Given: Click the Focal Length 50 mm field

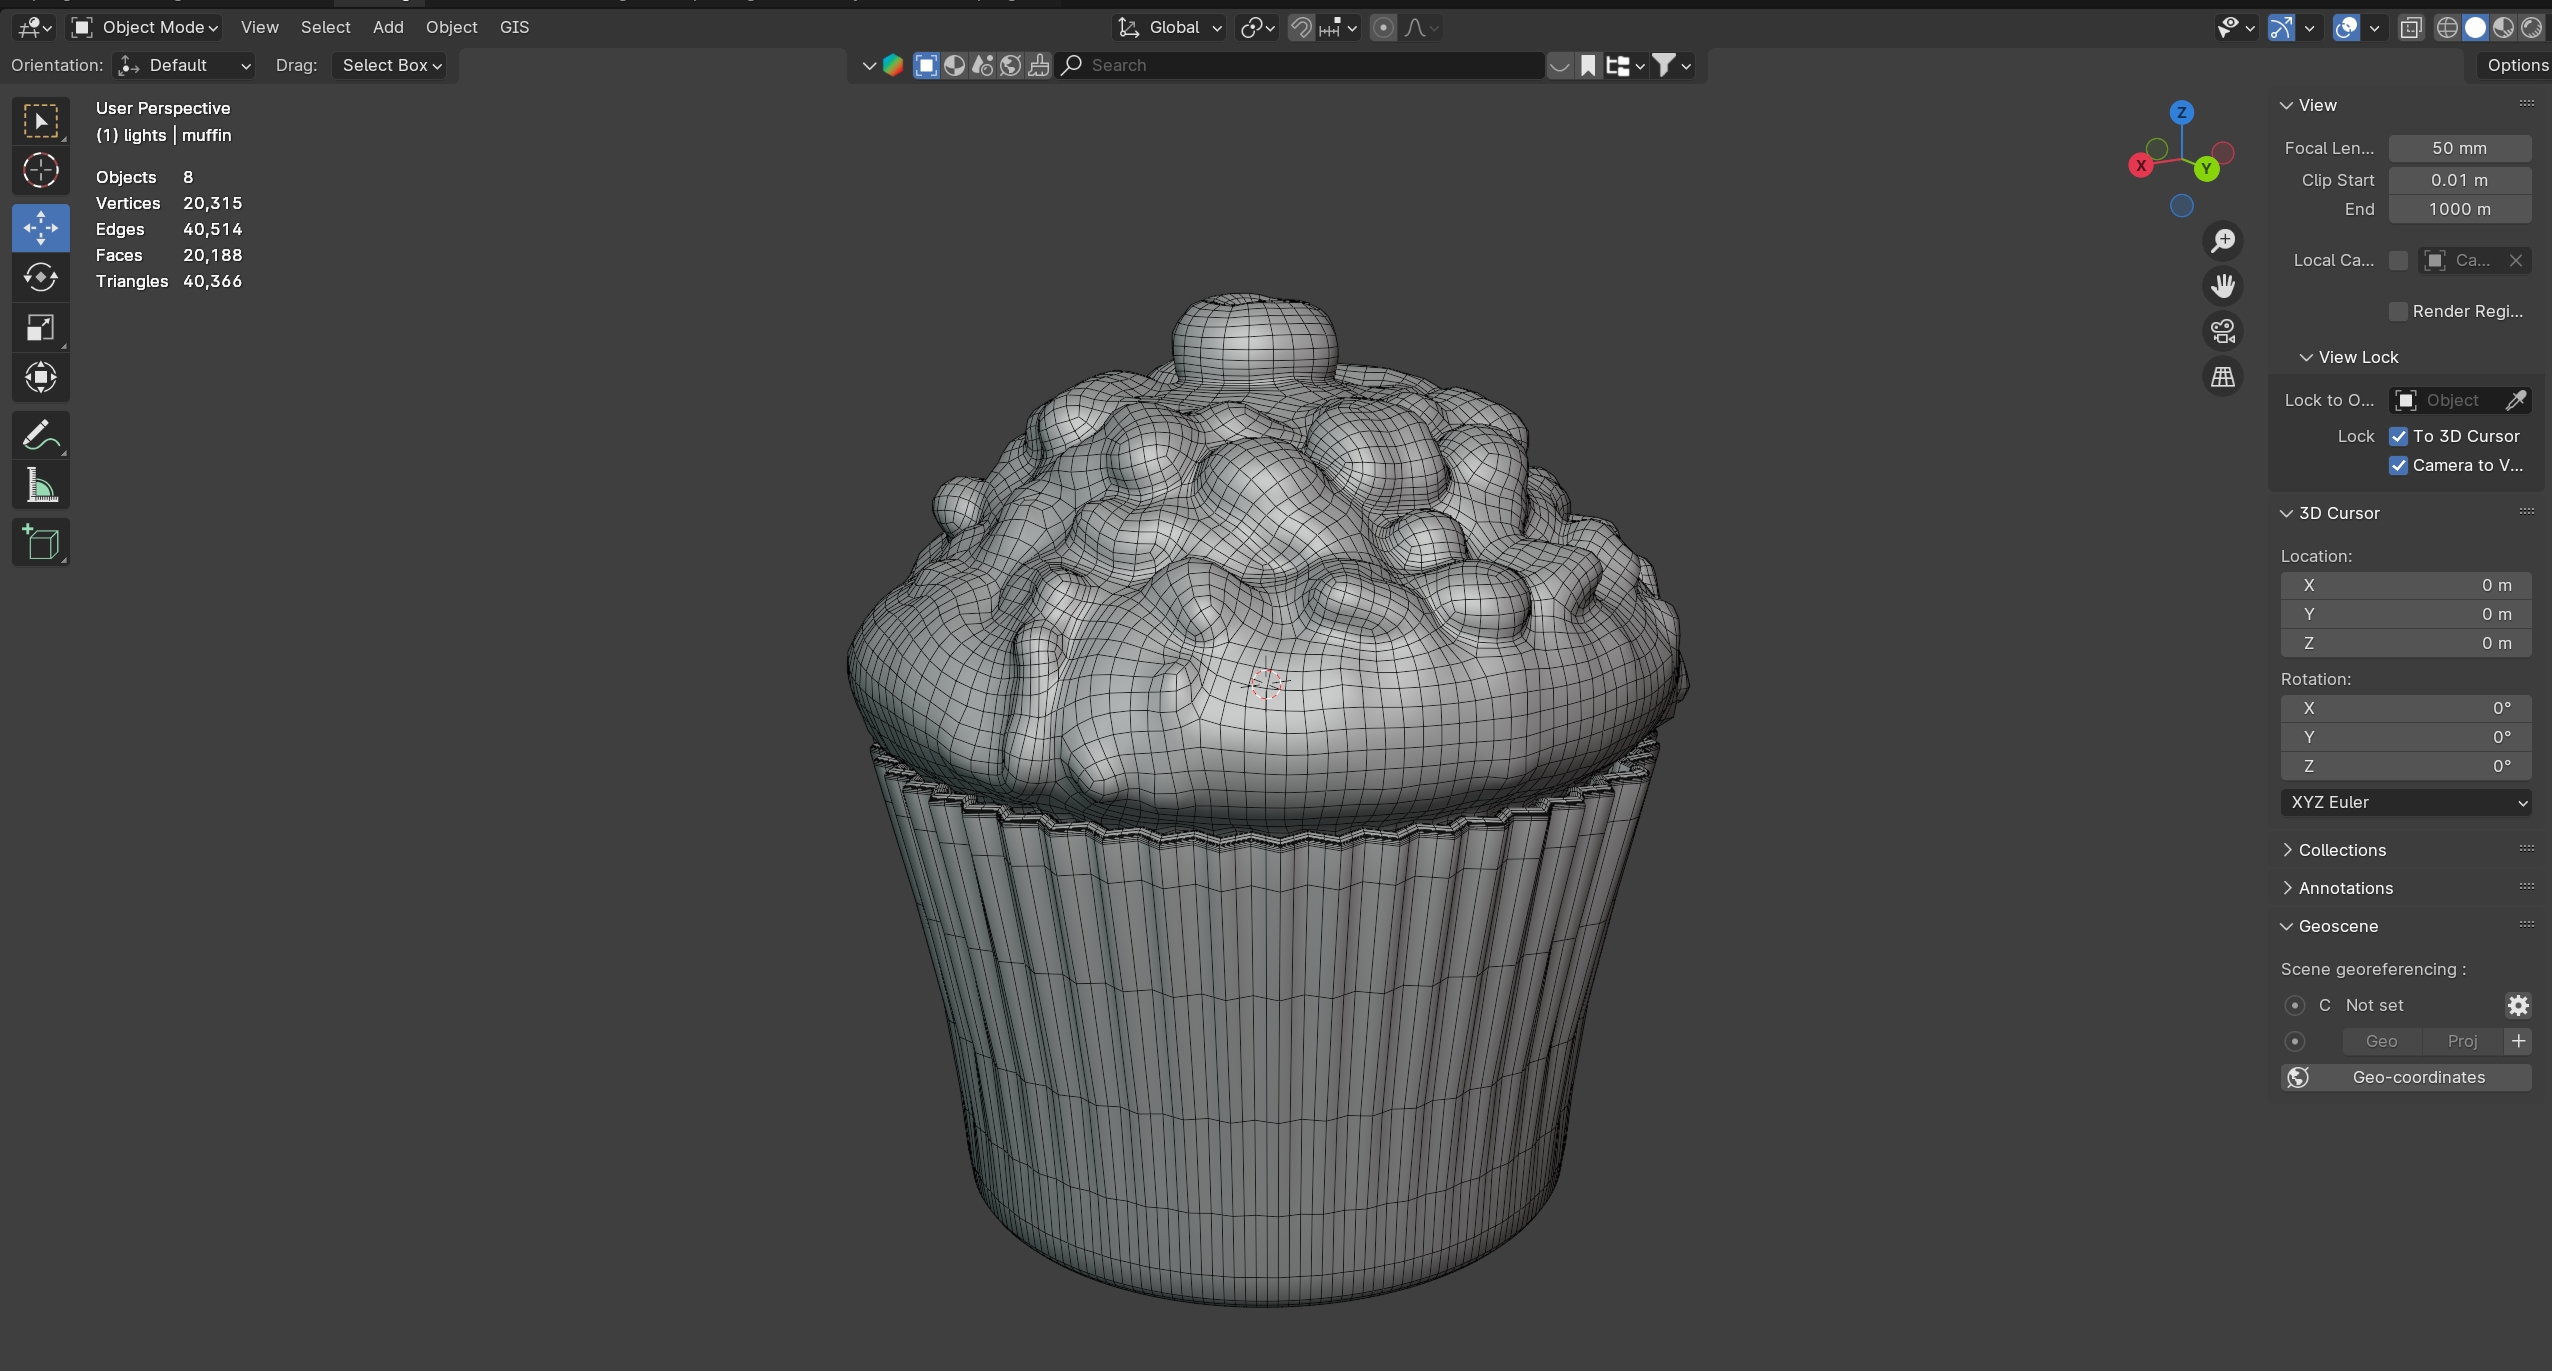Looking at the screenshot, I should coord(2459,148).
